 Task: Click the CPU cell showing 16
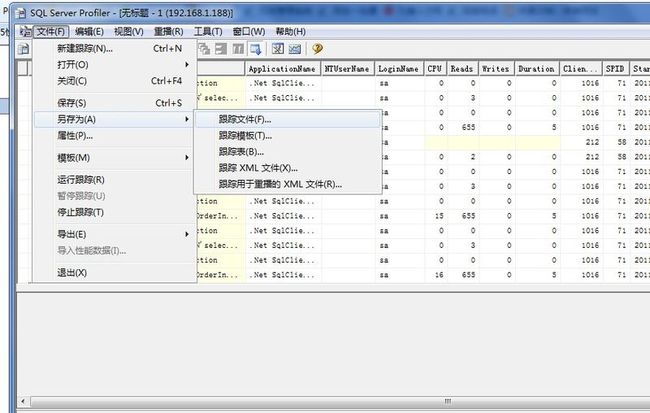point(435,275)
